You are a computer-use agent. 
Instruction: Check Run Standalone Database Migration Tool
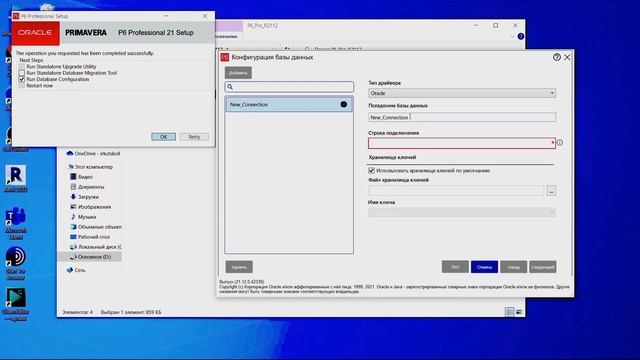[22, 73]
